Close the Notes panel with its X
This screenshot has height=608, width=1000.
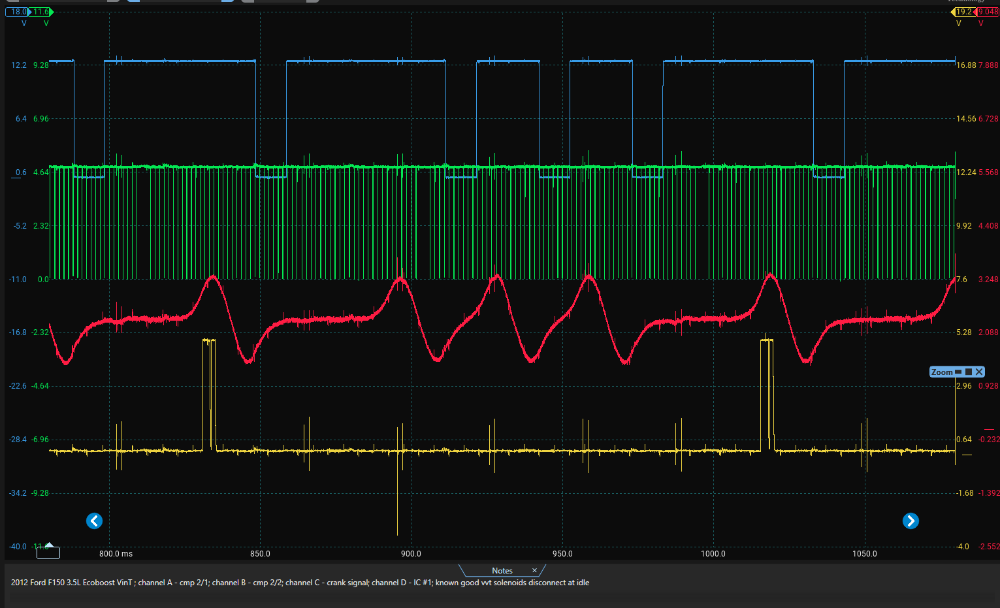point(536,571)
